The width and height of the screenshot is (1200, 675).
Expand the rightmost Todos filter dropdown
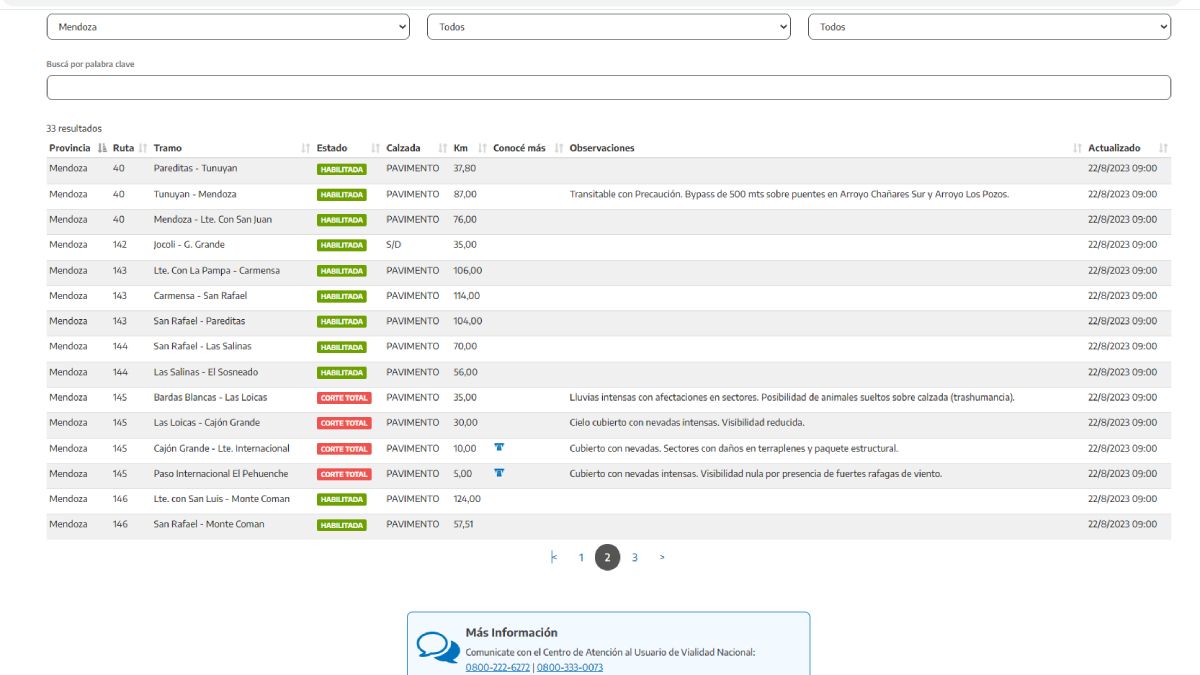(x=989, y=27)
